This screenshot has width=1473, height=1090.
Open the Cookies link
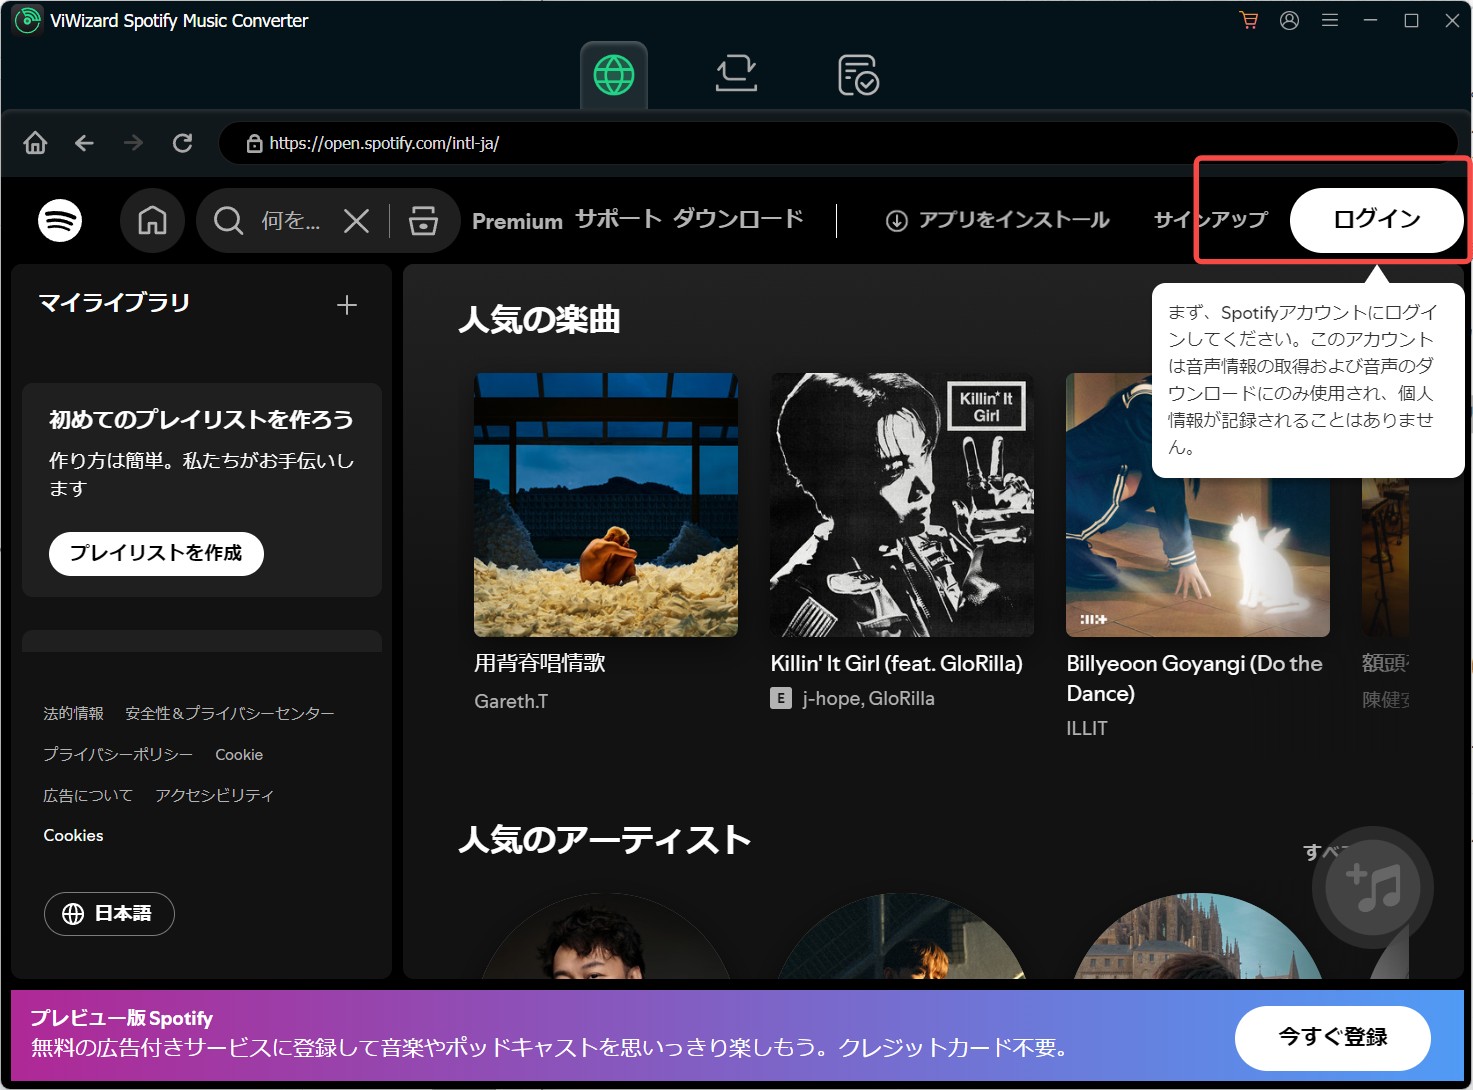pos(73,835)
